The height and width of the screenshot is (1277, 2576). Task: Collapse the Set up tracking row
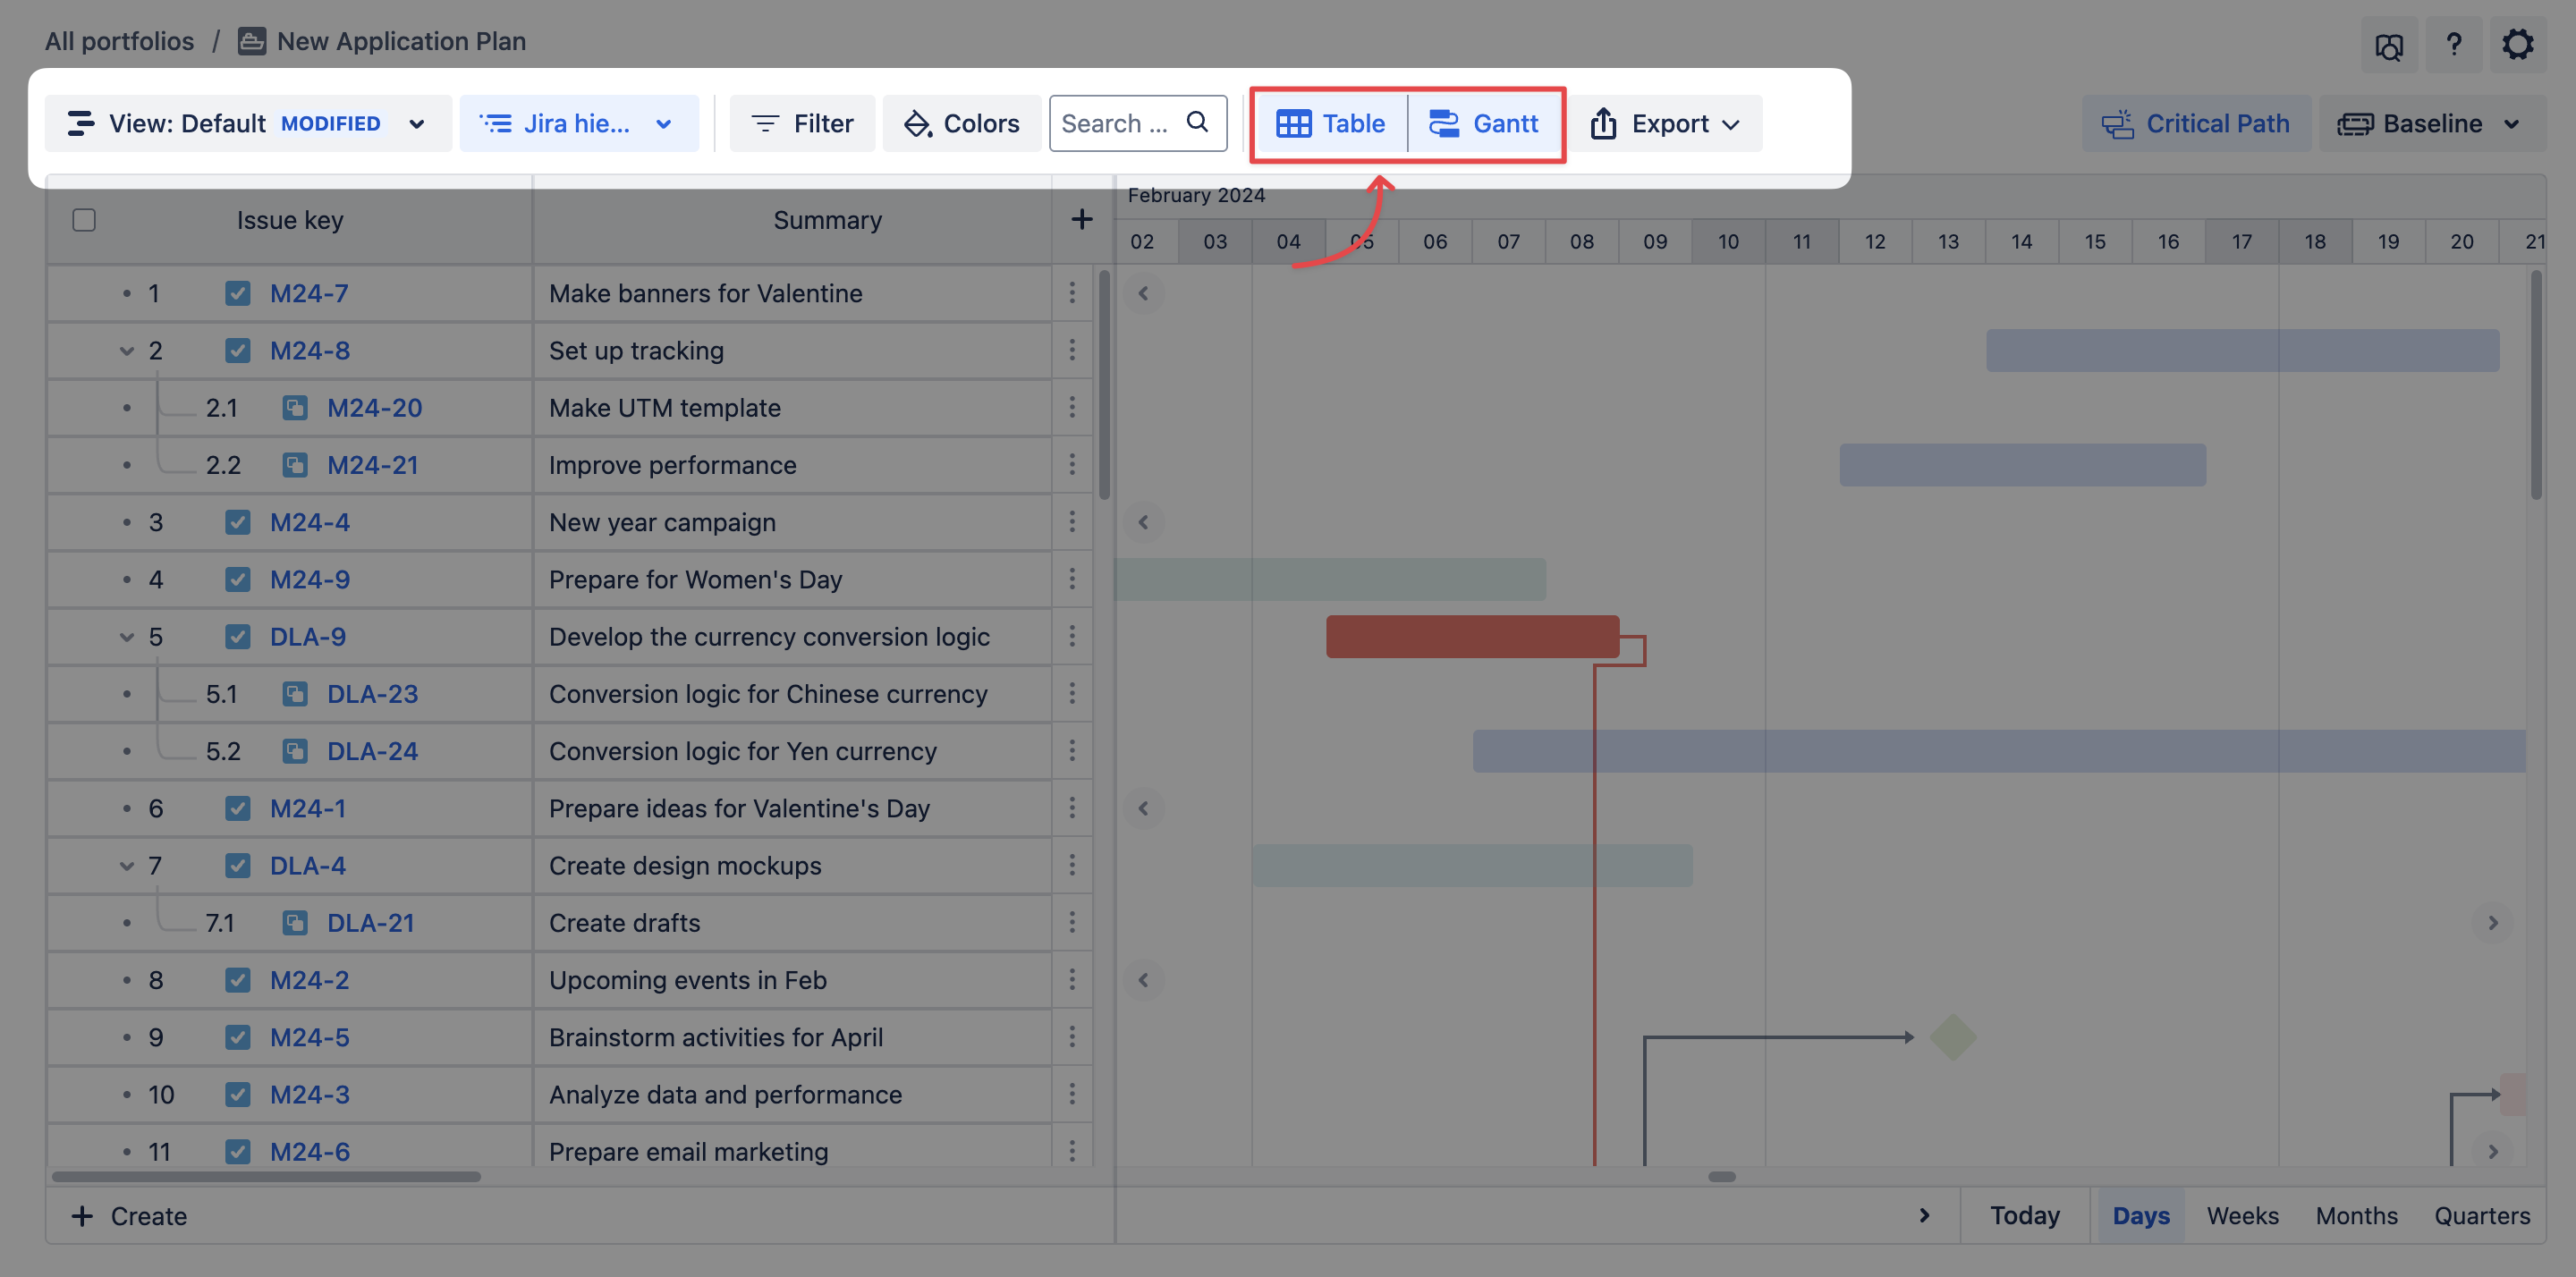(127, 351)
